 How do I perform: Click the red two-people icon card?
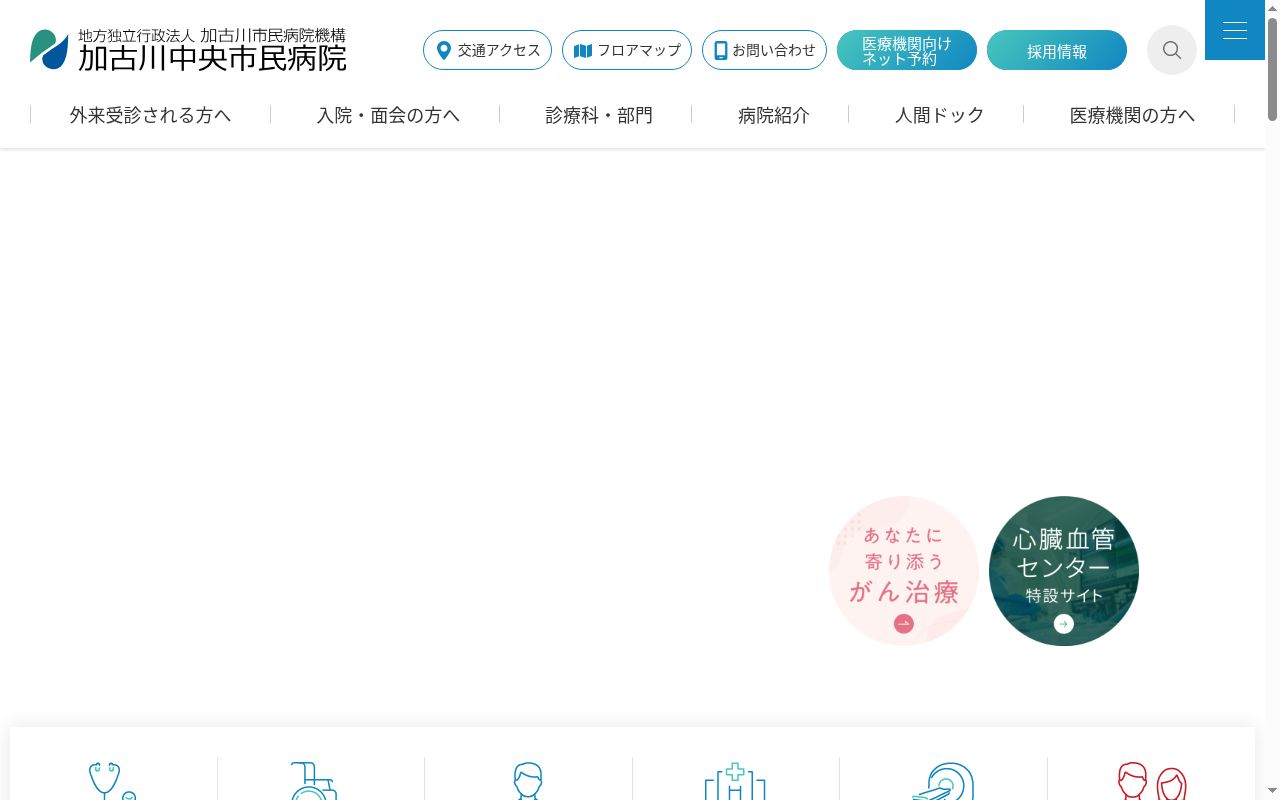pyautogui.click(x=1152, y=781)
